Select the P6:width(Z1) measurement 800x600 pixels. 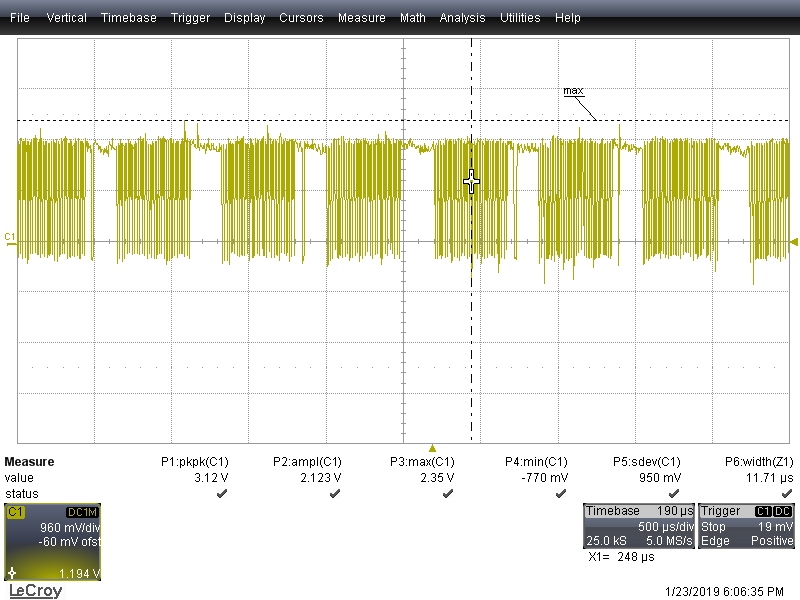pyautogui.click(x=759, y=462)
